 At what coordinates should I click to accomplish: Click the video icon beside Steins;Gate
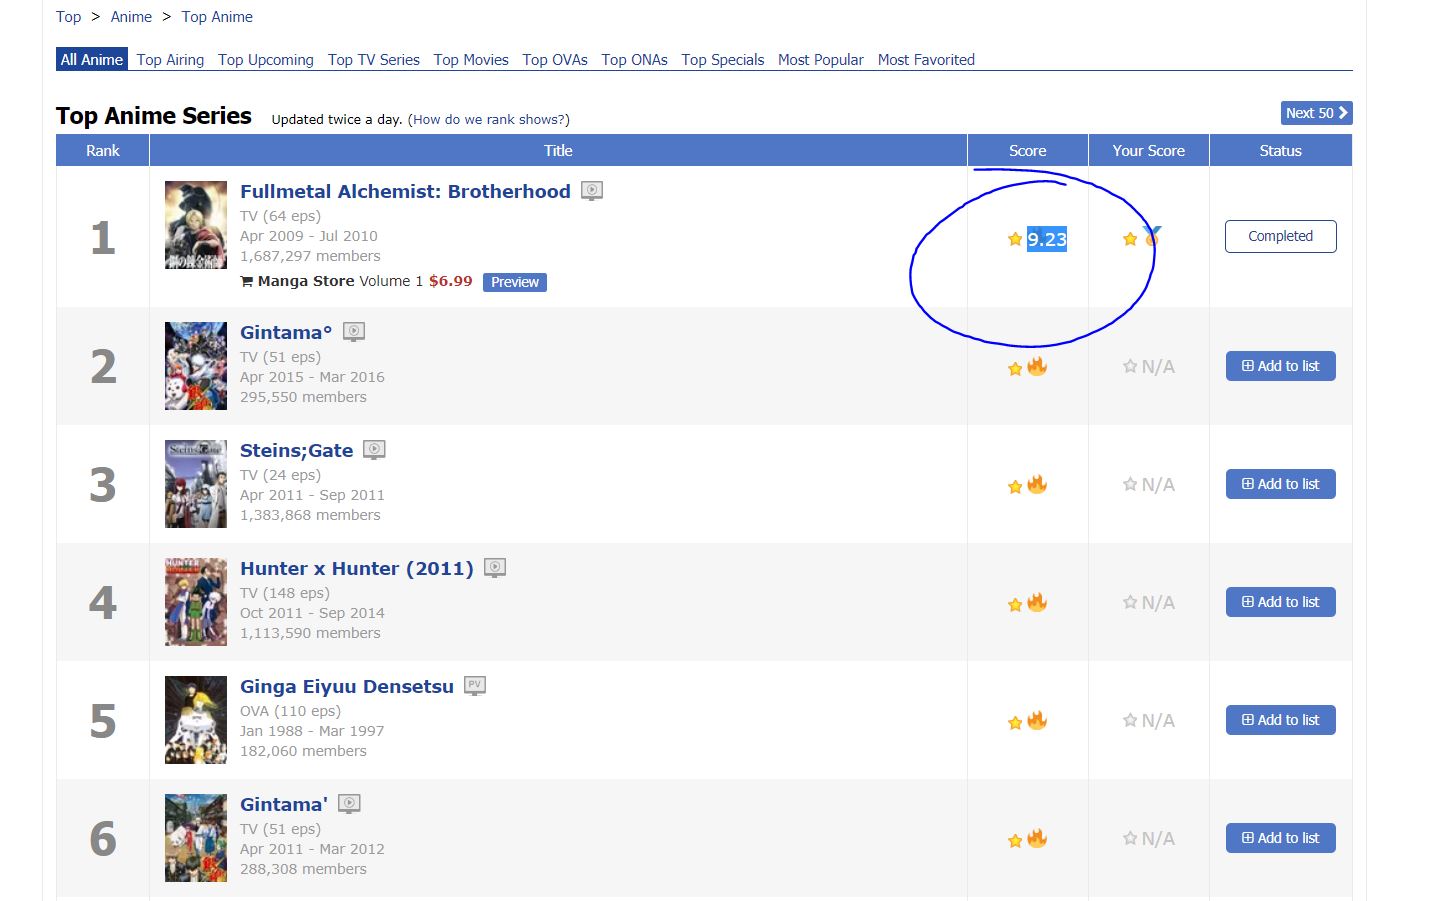pyautogui.click(x=374, y=449)
